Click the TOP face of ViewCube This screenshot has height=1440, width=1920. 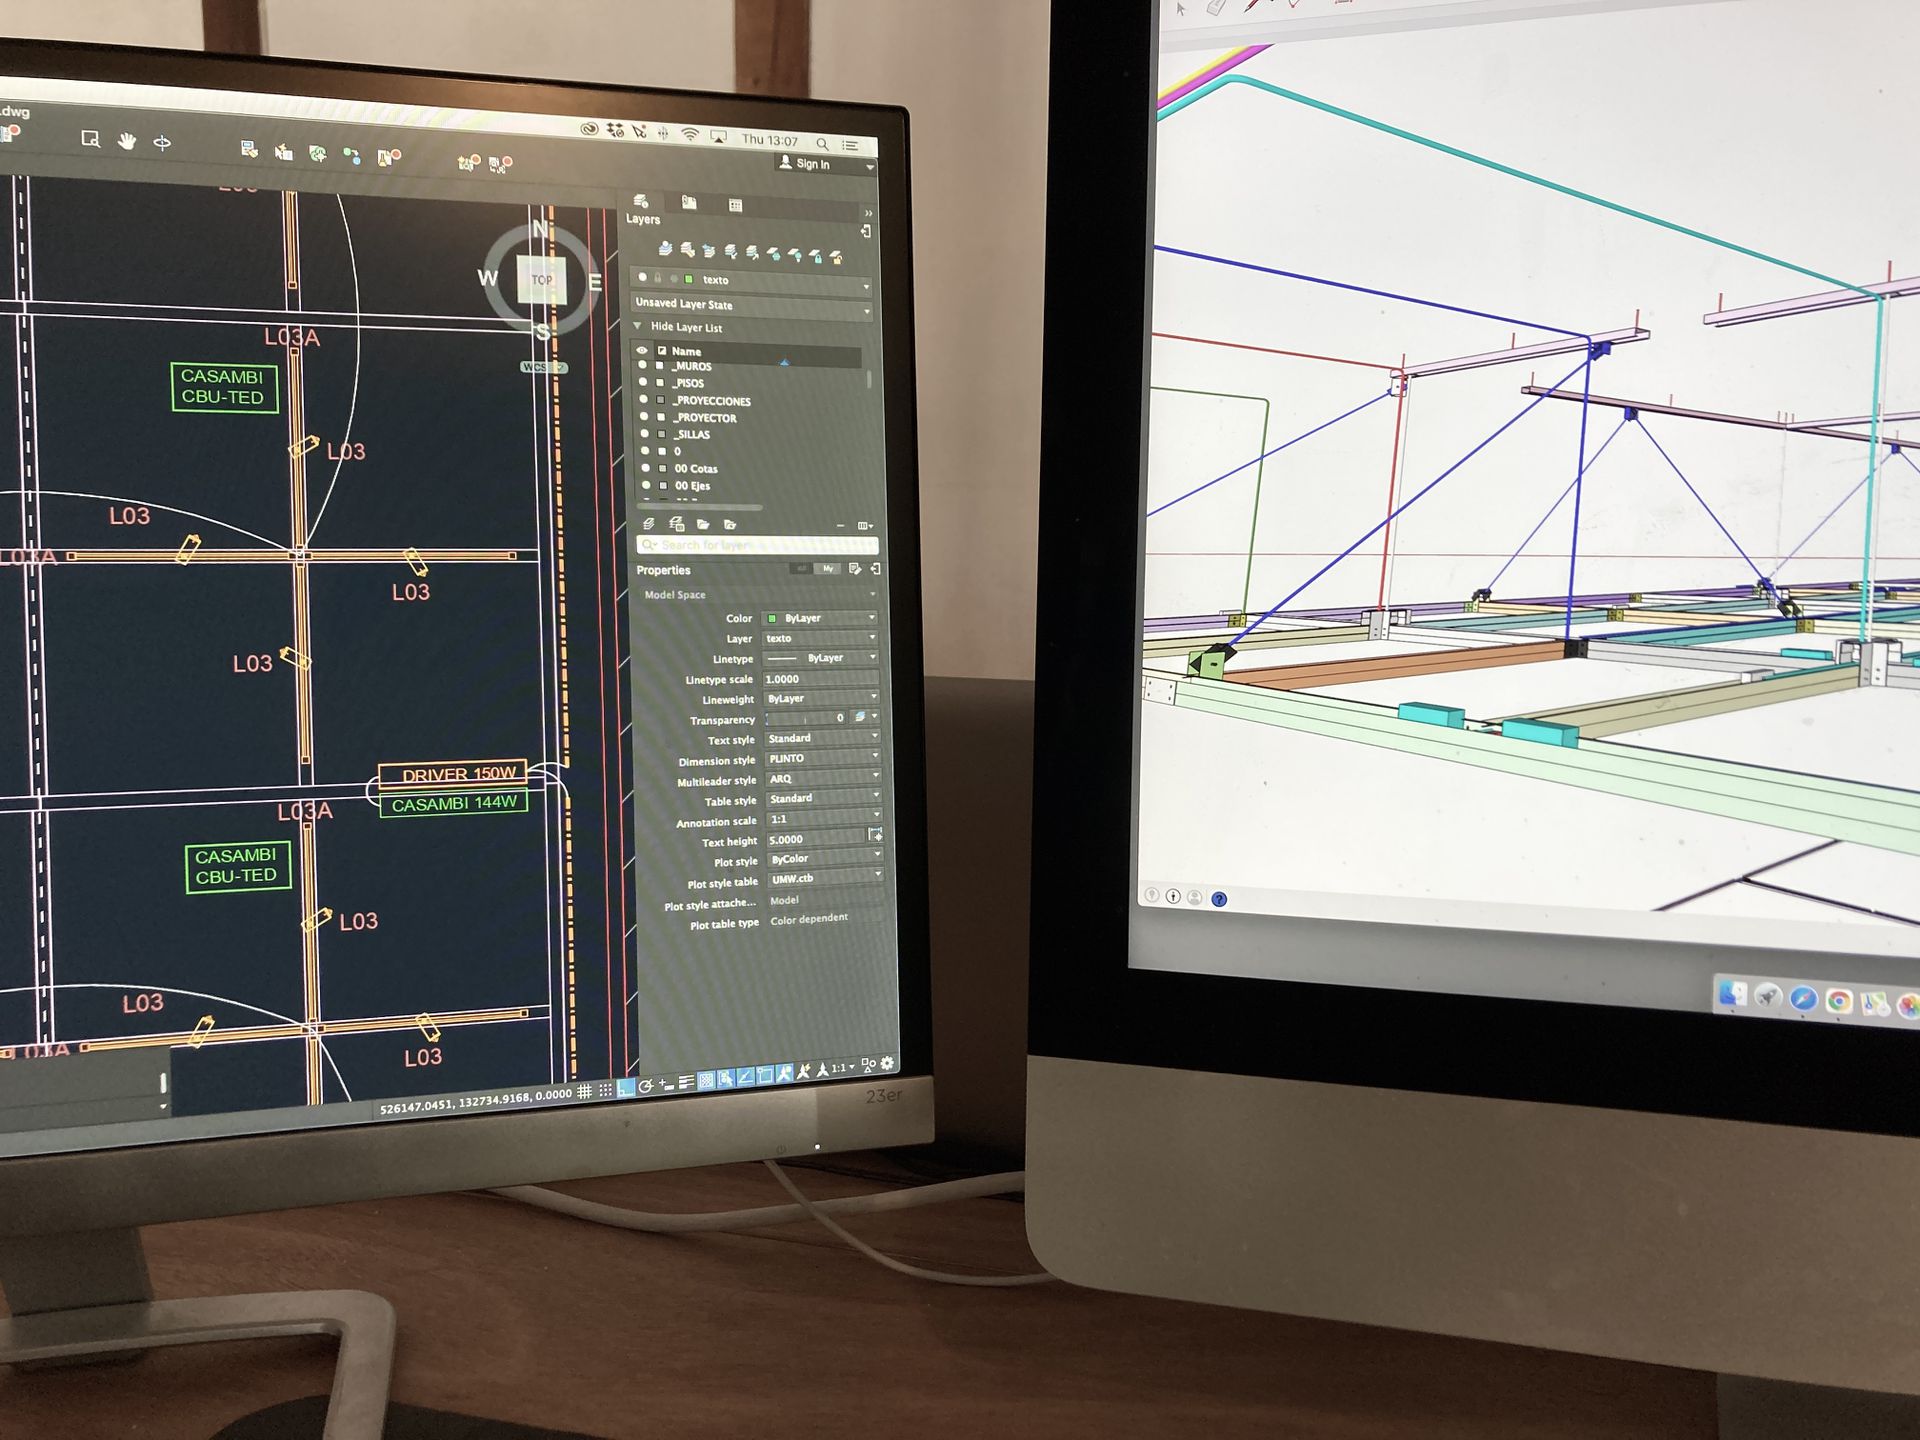pyautogui.click(x=541, y=280)
